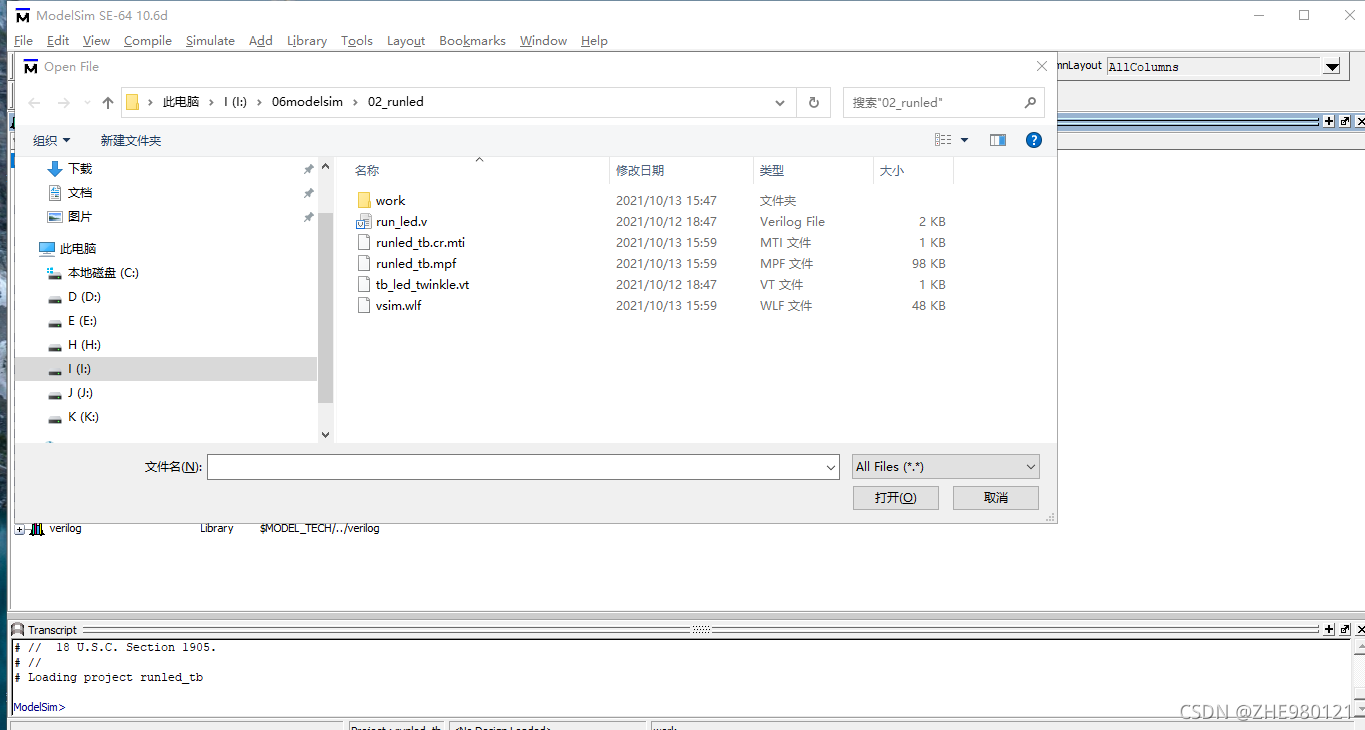Open the Help menu
Screen dimensions: 1365x730
(x=594, y=41)
